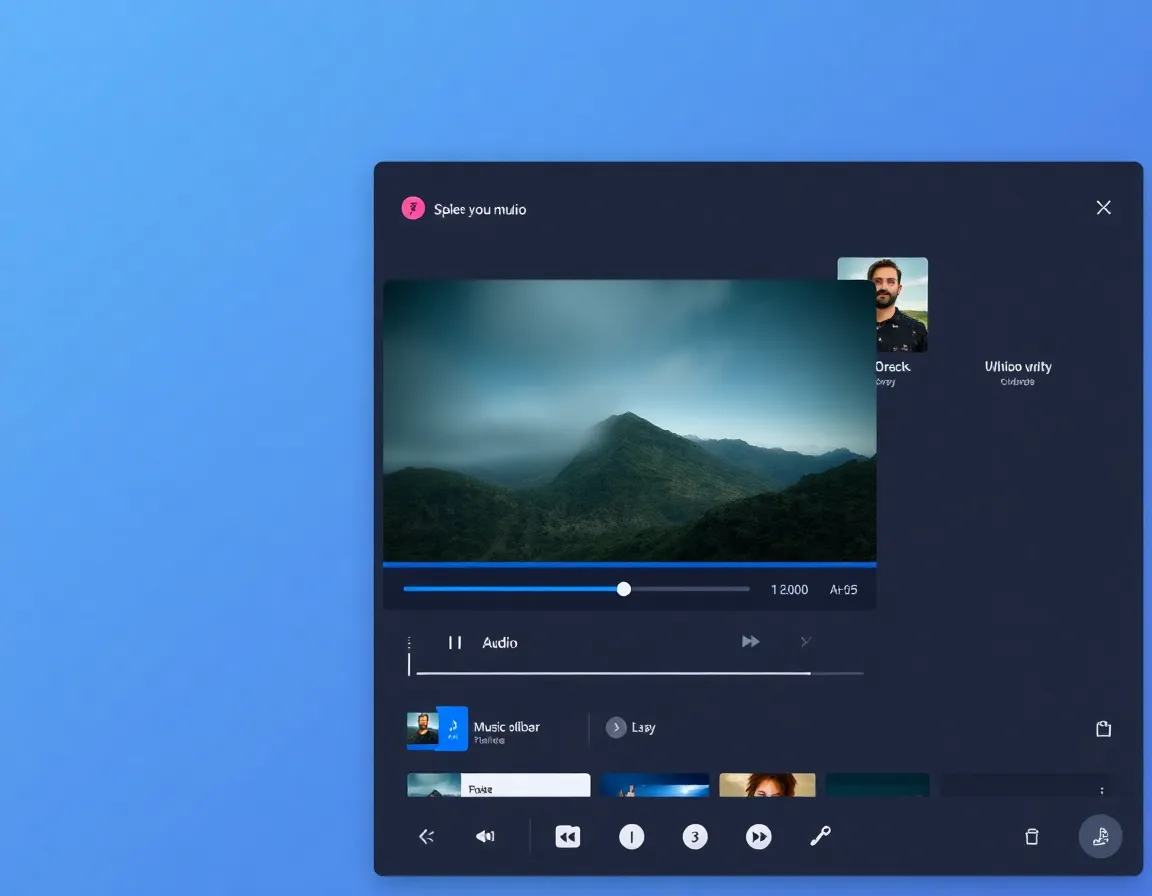Expand the Lasy chevron button
Screen dimensions: 1152x896
tap(616, 727)
